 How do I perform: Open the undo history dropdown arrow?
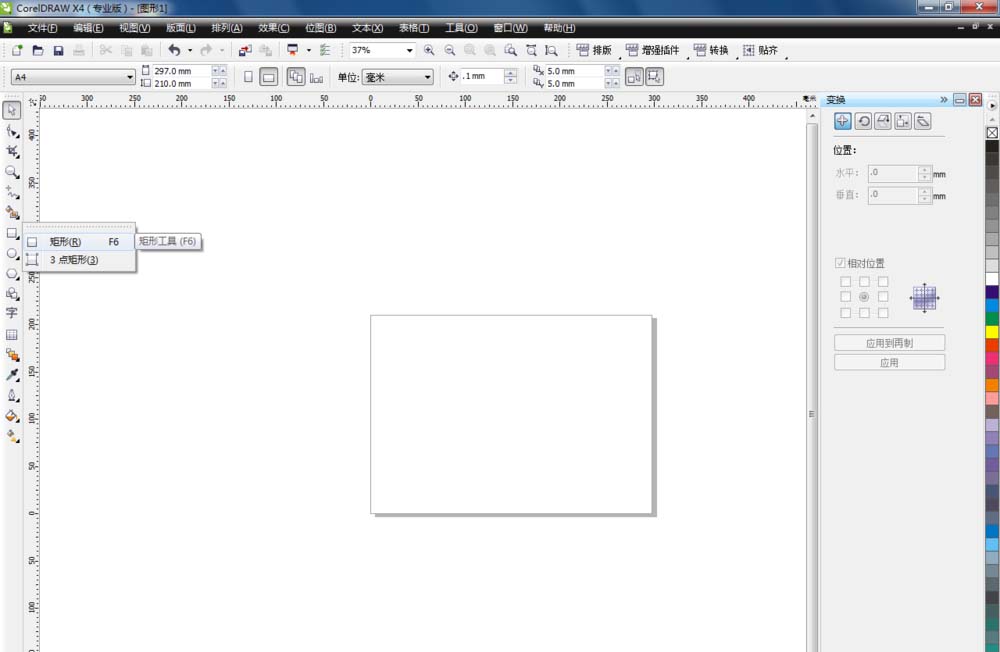(x=190, y=50)
